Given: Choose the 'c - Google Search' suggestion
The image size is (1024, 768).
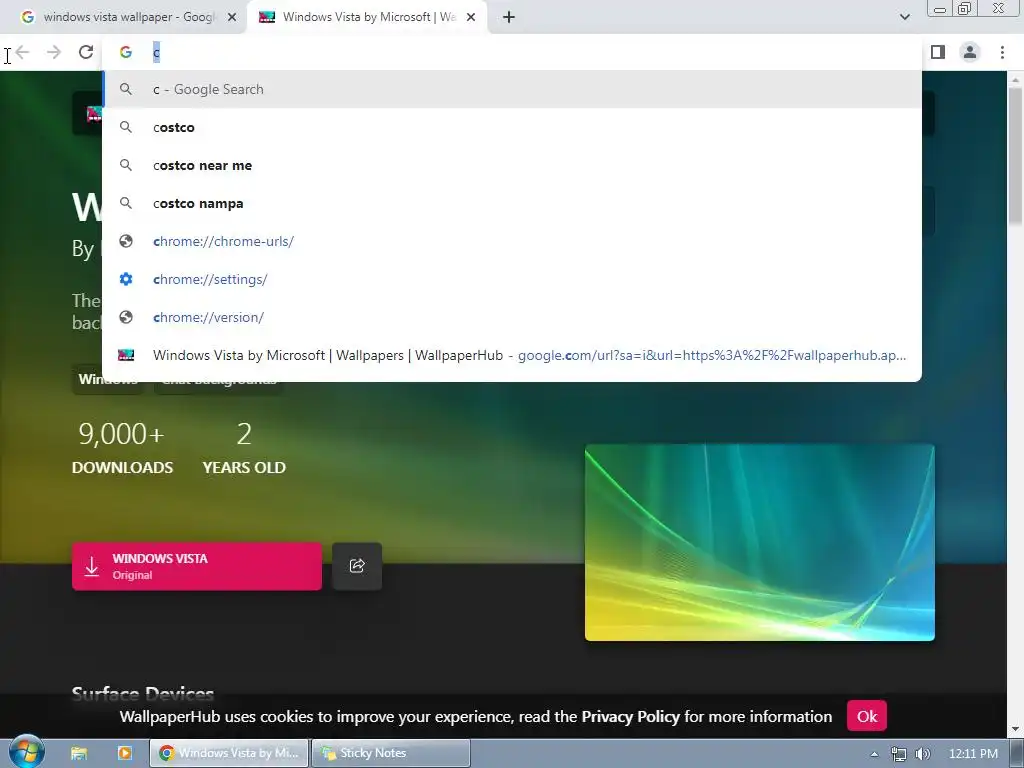Looking at the screenshot, I should tap(512, 89).
